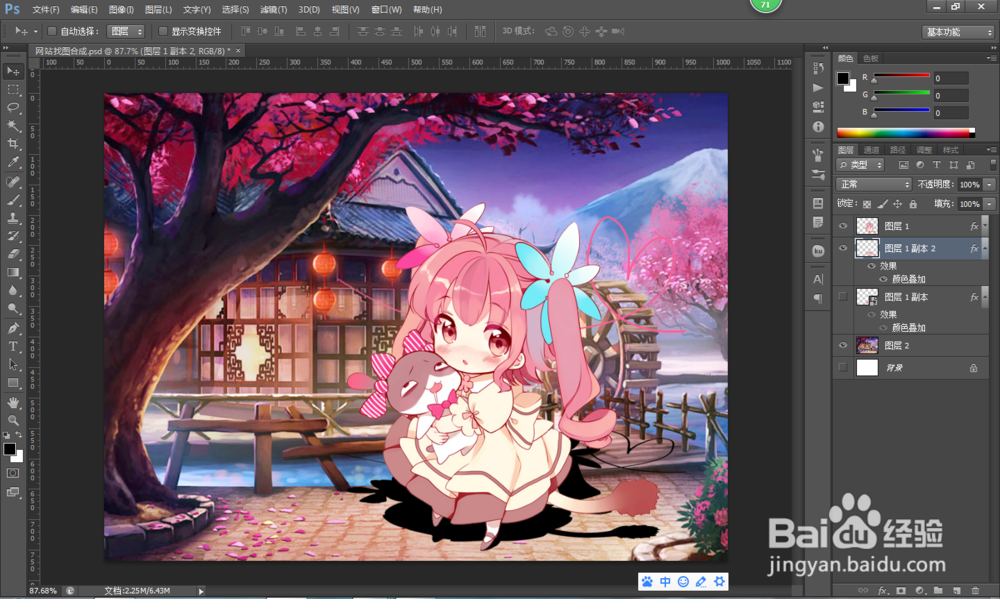Open the 文件(F) menu
The image size is (1000, 599).
pyautogui.click(x=45, y=10)
